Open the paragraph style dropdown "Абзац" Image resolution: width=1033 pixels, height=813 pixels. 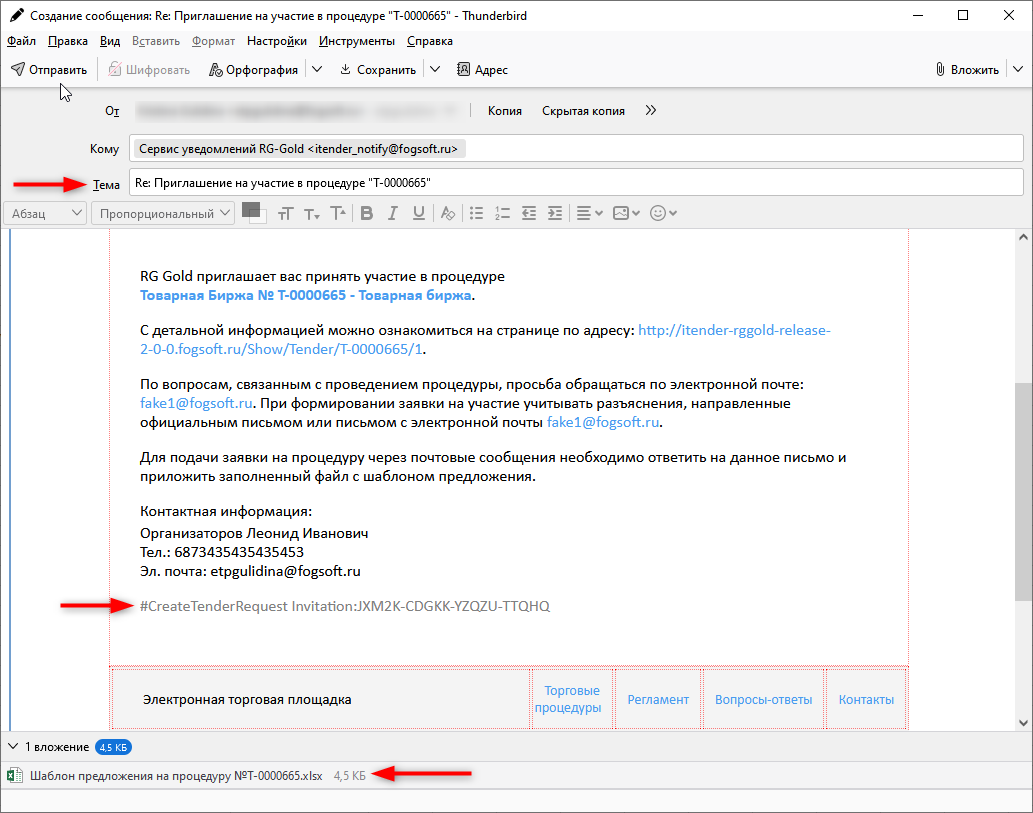[46, 213]
